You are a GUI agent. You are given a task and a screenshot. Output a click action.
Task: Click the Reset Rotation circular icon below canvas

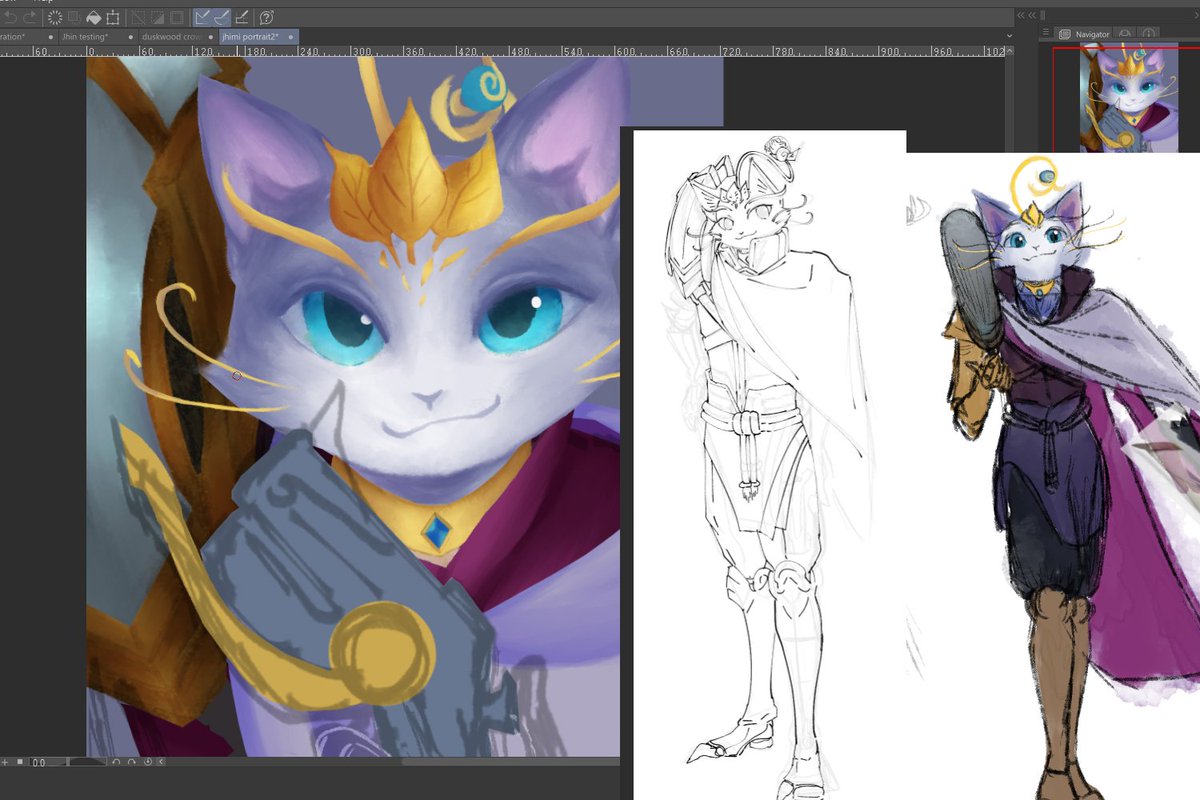click(148, 762)
